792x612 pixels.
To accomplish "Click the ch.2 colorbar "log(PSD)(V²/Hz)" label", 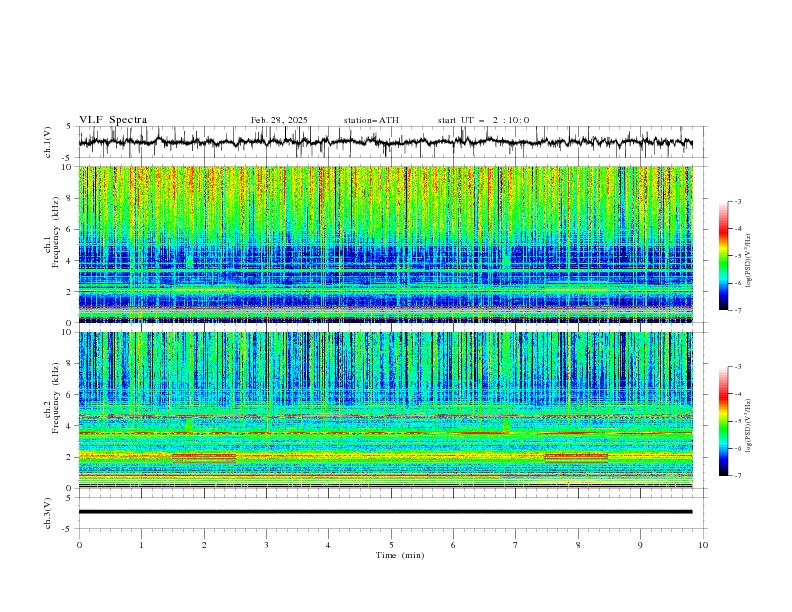I will [749, 425].
